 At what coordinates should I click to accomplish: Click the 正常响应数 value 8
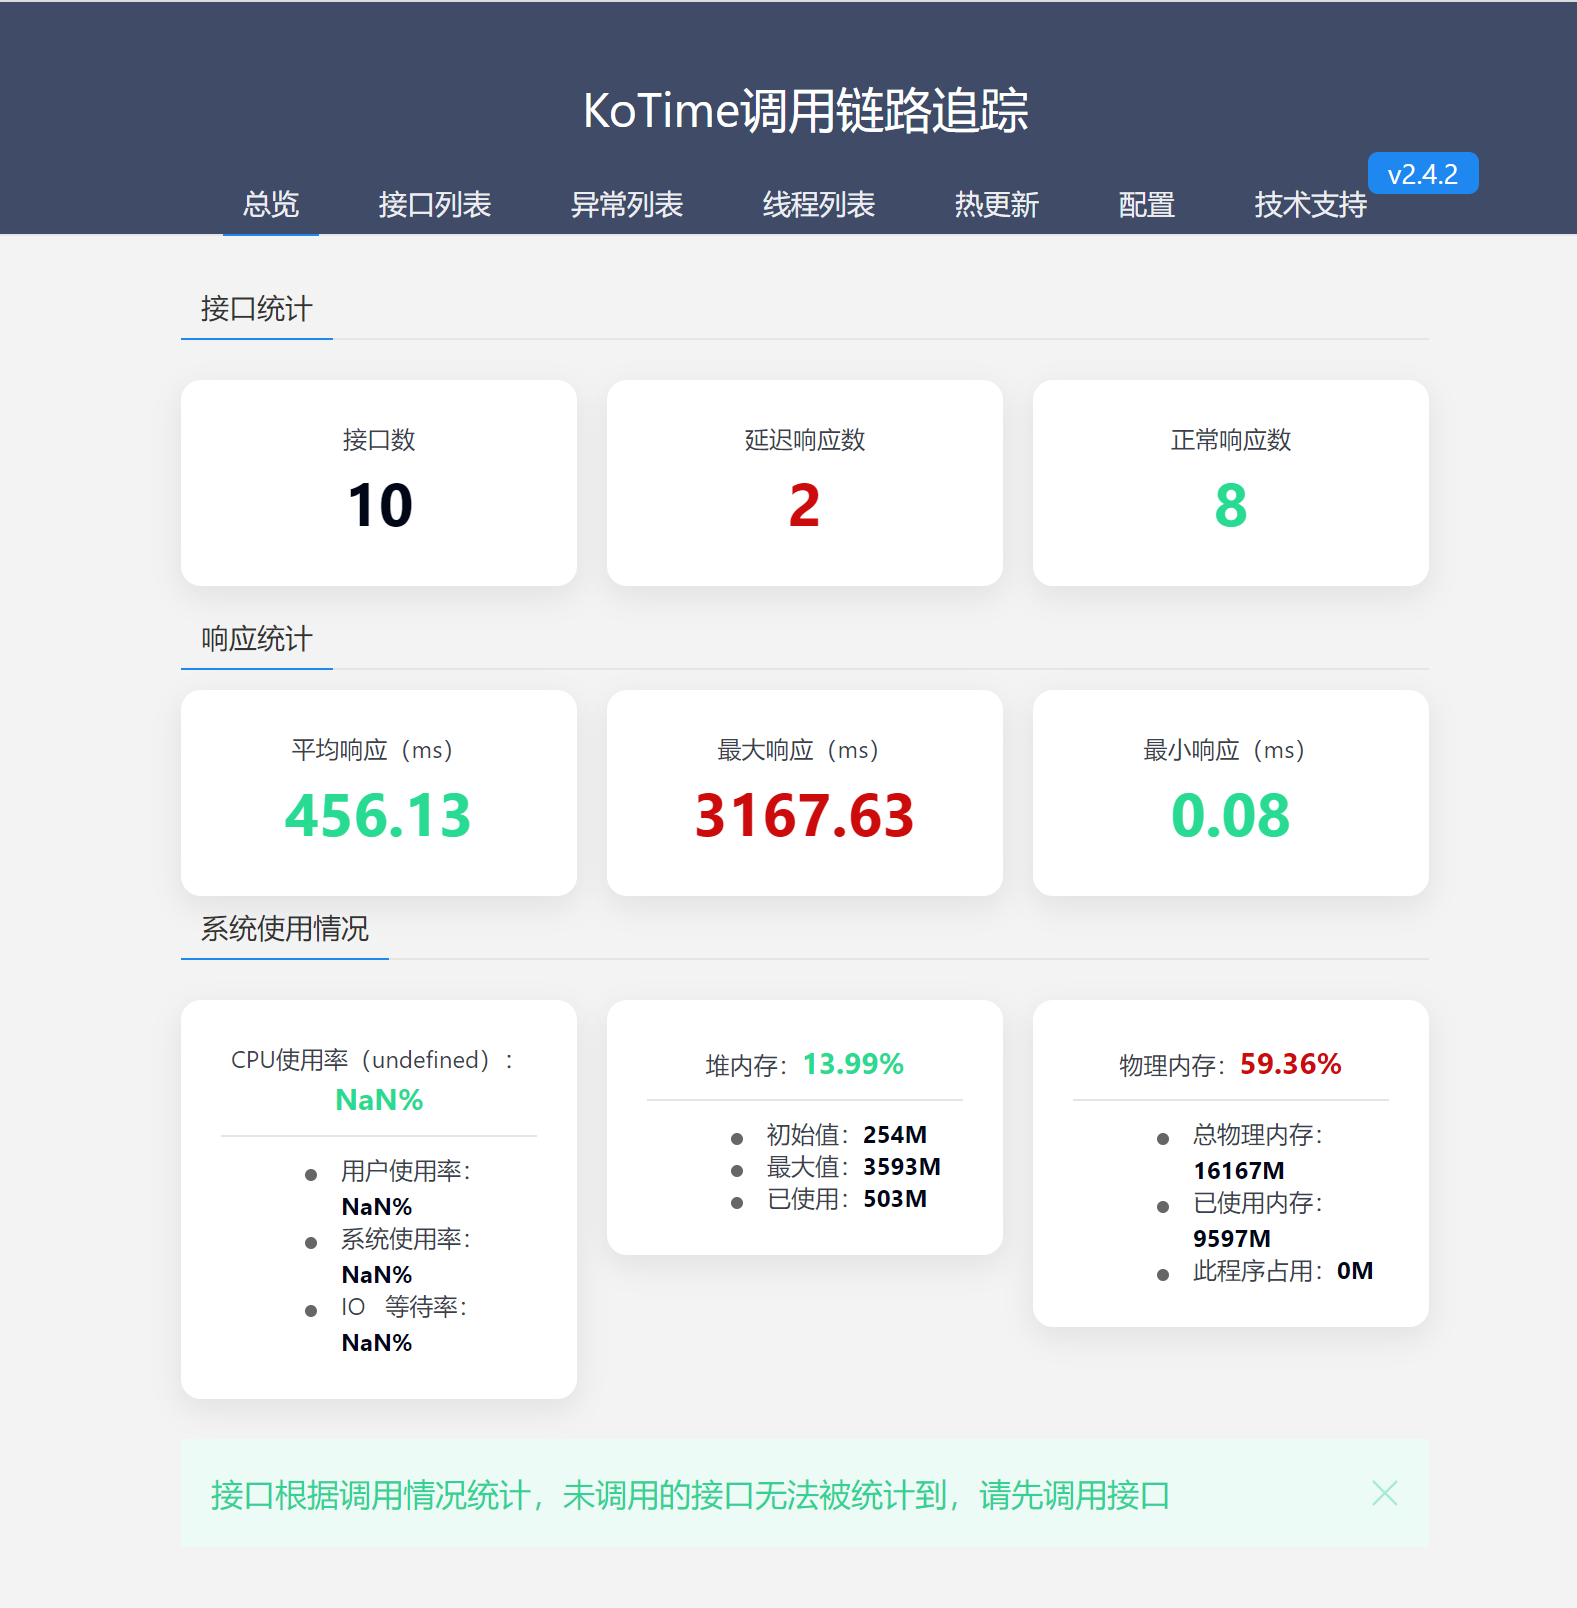[1231, 505]
